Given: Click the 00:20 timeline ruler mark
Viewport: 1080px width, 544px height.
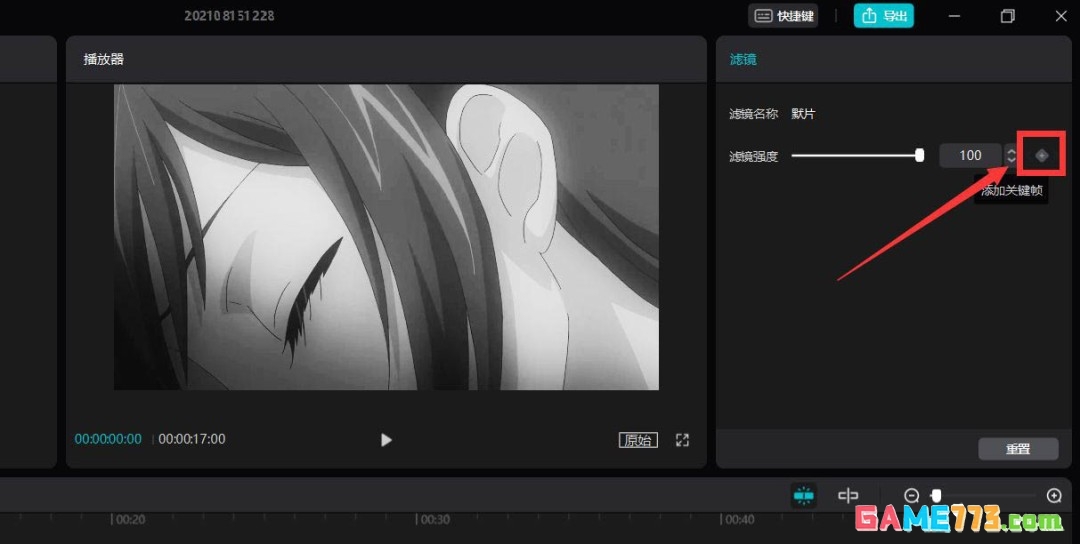Looking at the screenshot, I should click(x=129, y=519).
